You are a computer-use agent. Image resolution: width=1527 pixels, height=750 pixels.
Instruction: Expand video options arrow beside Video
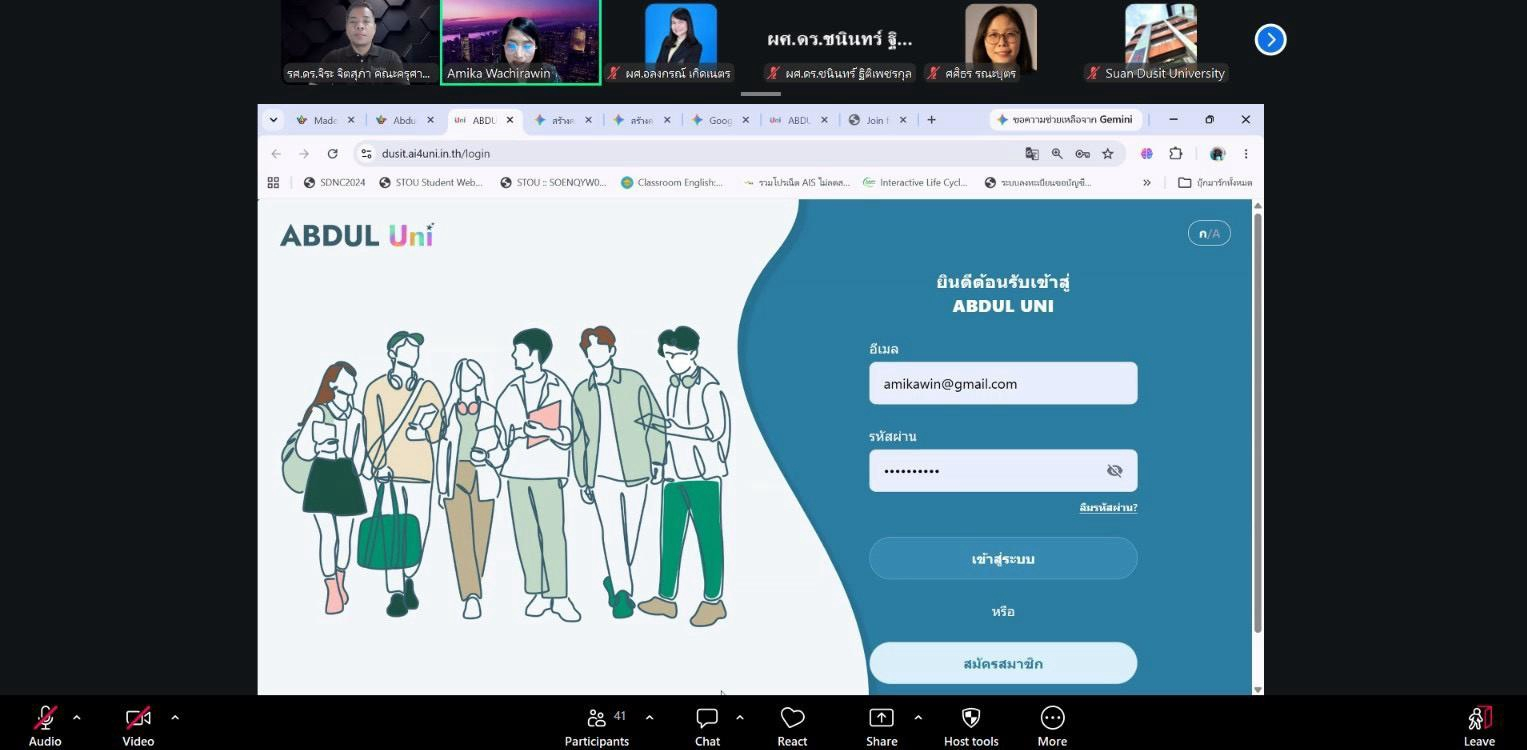(x=175, y=717)
